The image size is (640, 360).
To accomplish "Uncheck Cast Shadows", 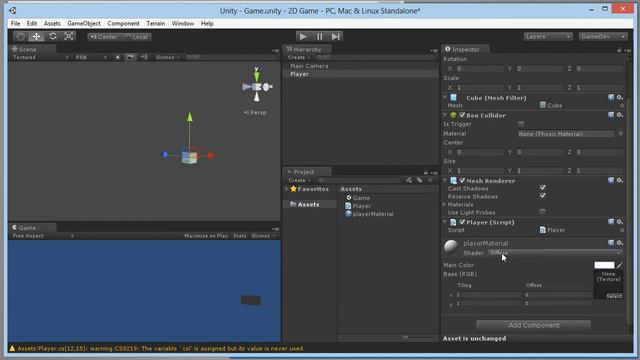I will 542,188.
